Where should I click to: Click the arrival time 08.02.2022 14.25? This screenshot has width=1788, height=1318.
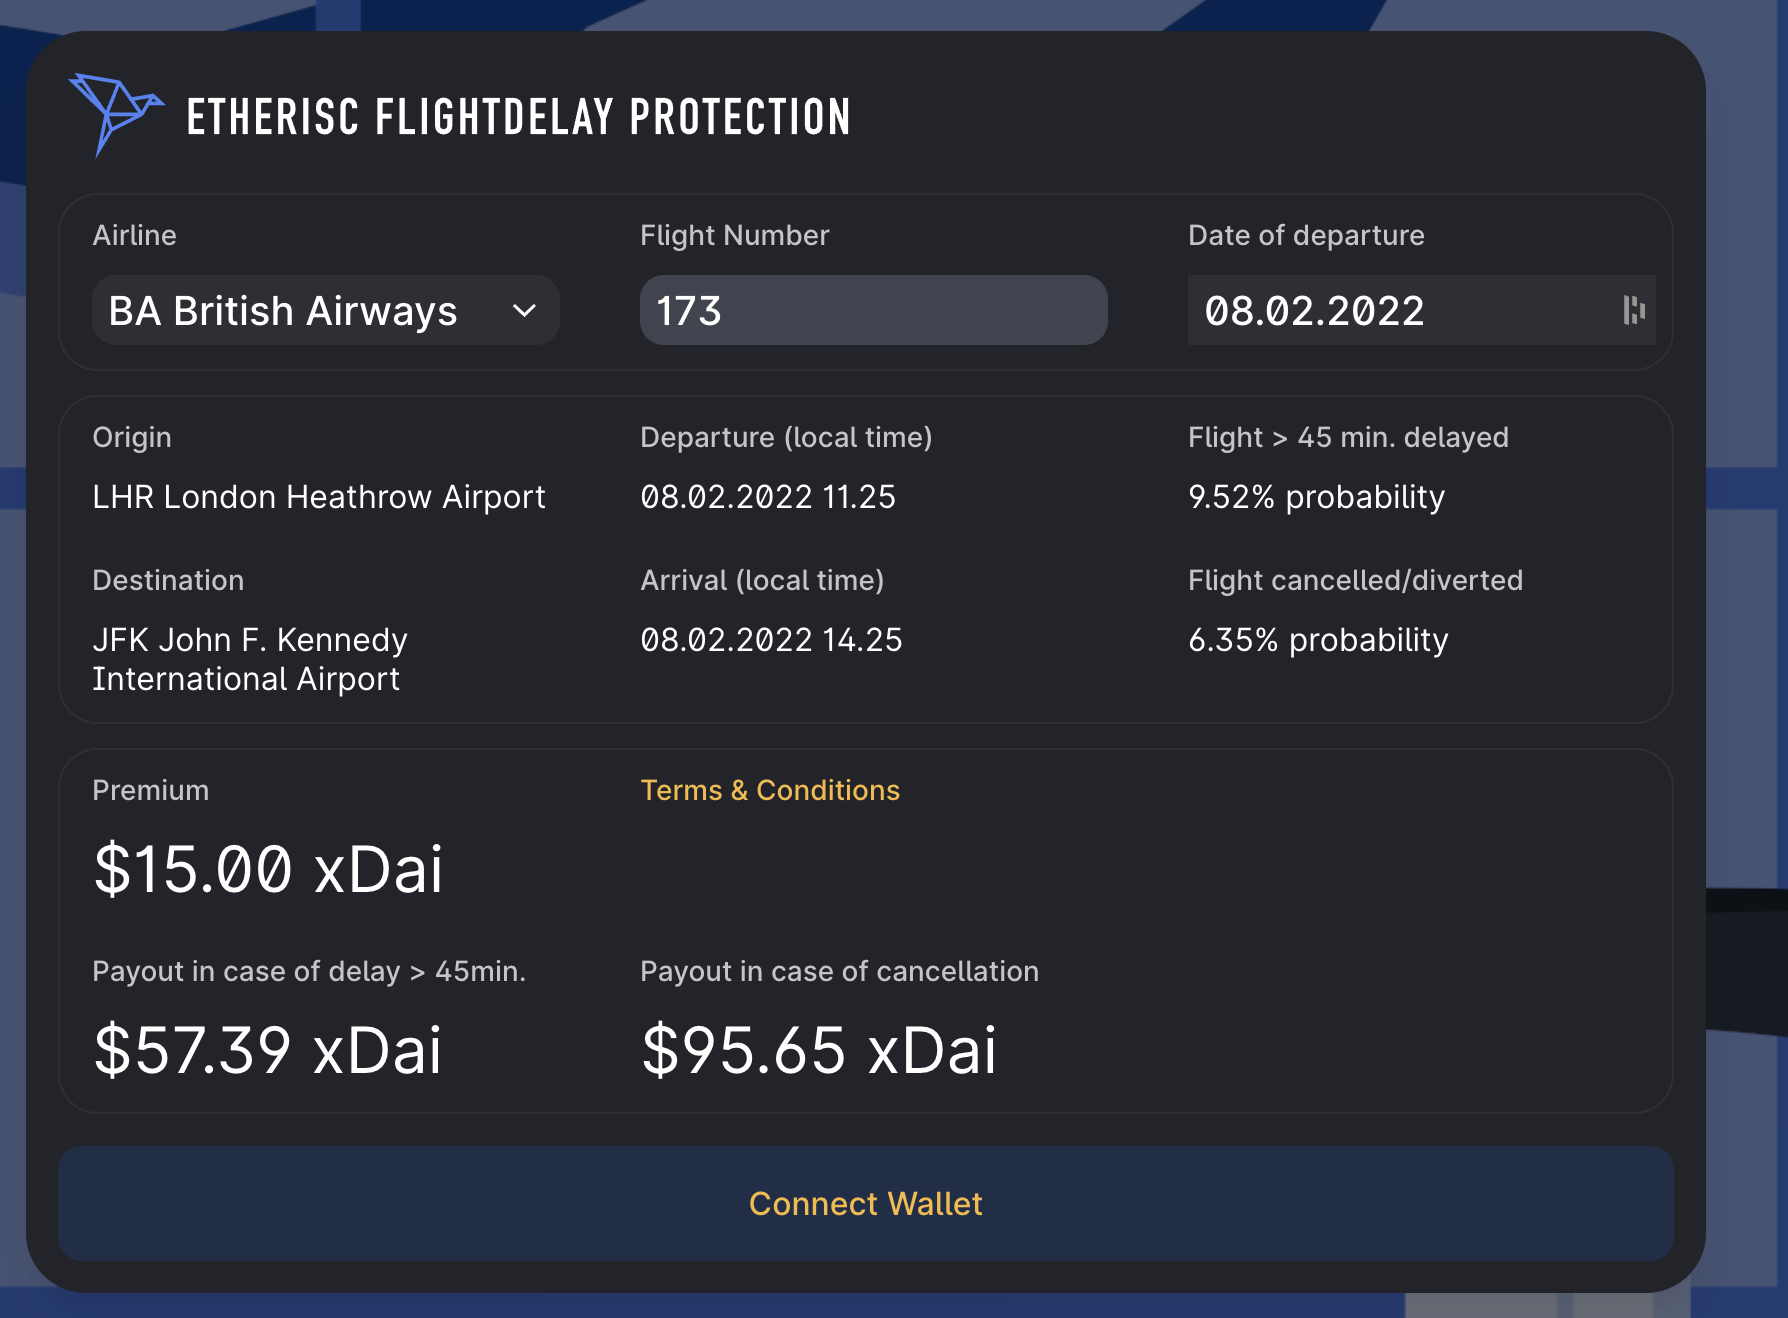click(771, 640)
